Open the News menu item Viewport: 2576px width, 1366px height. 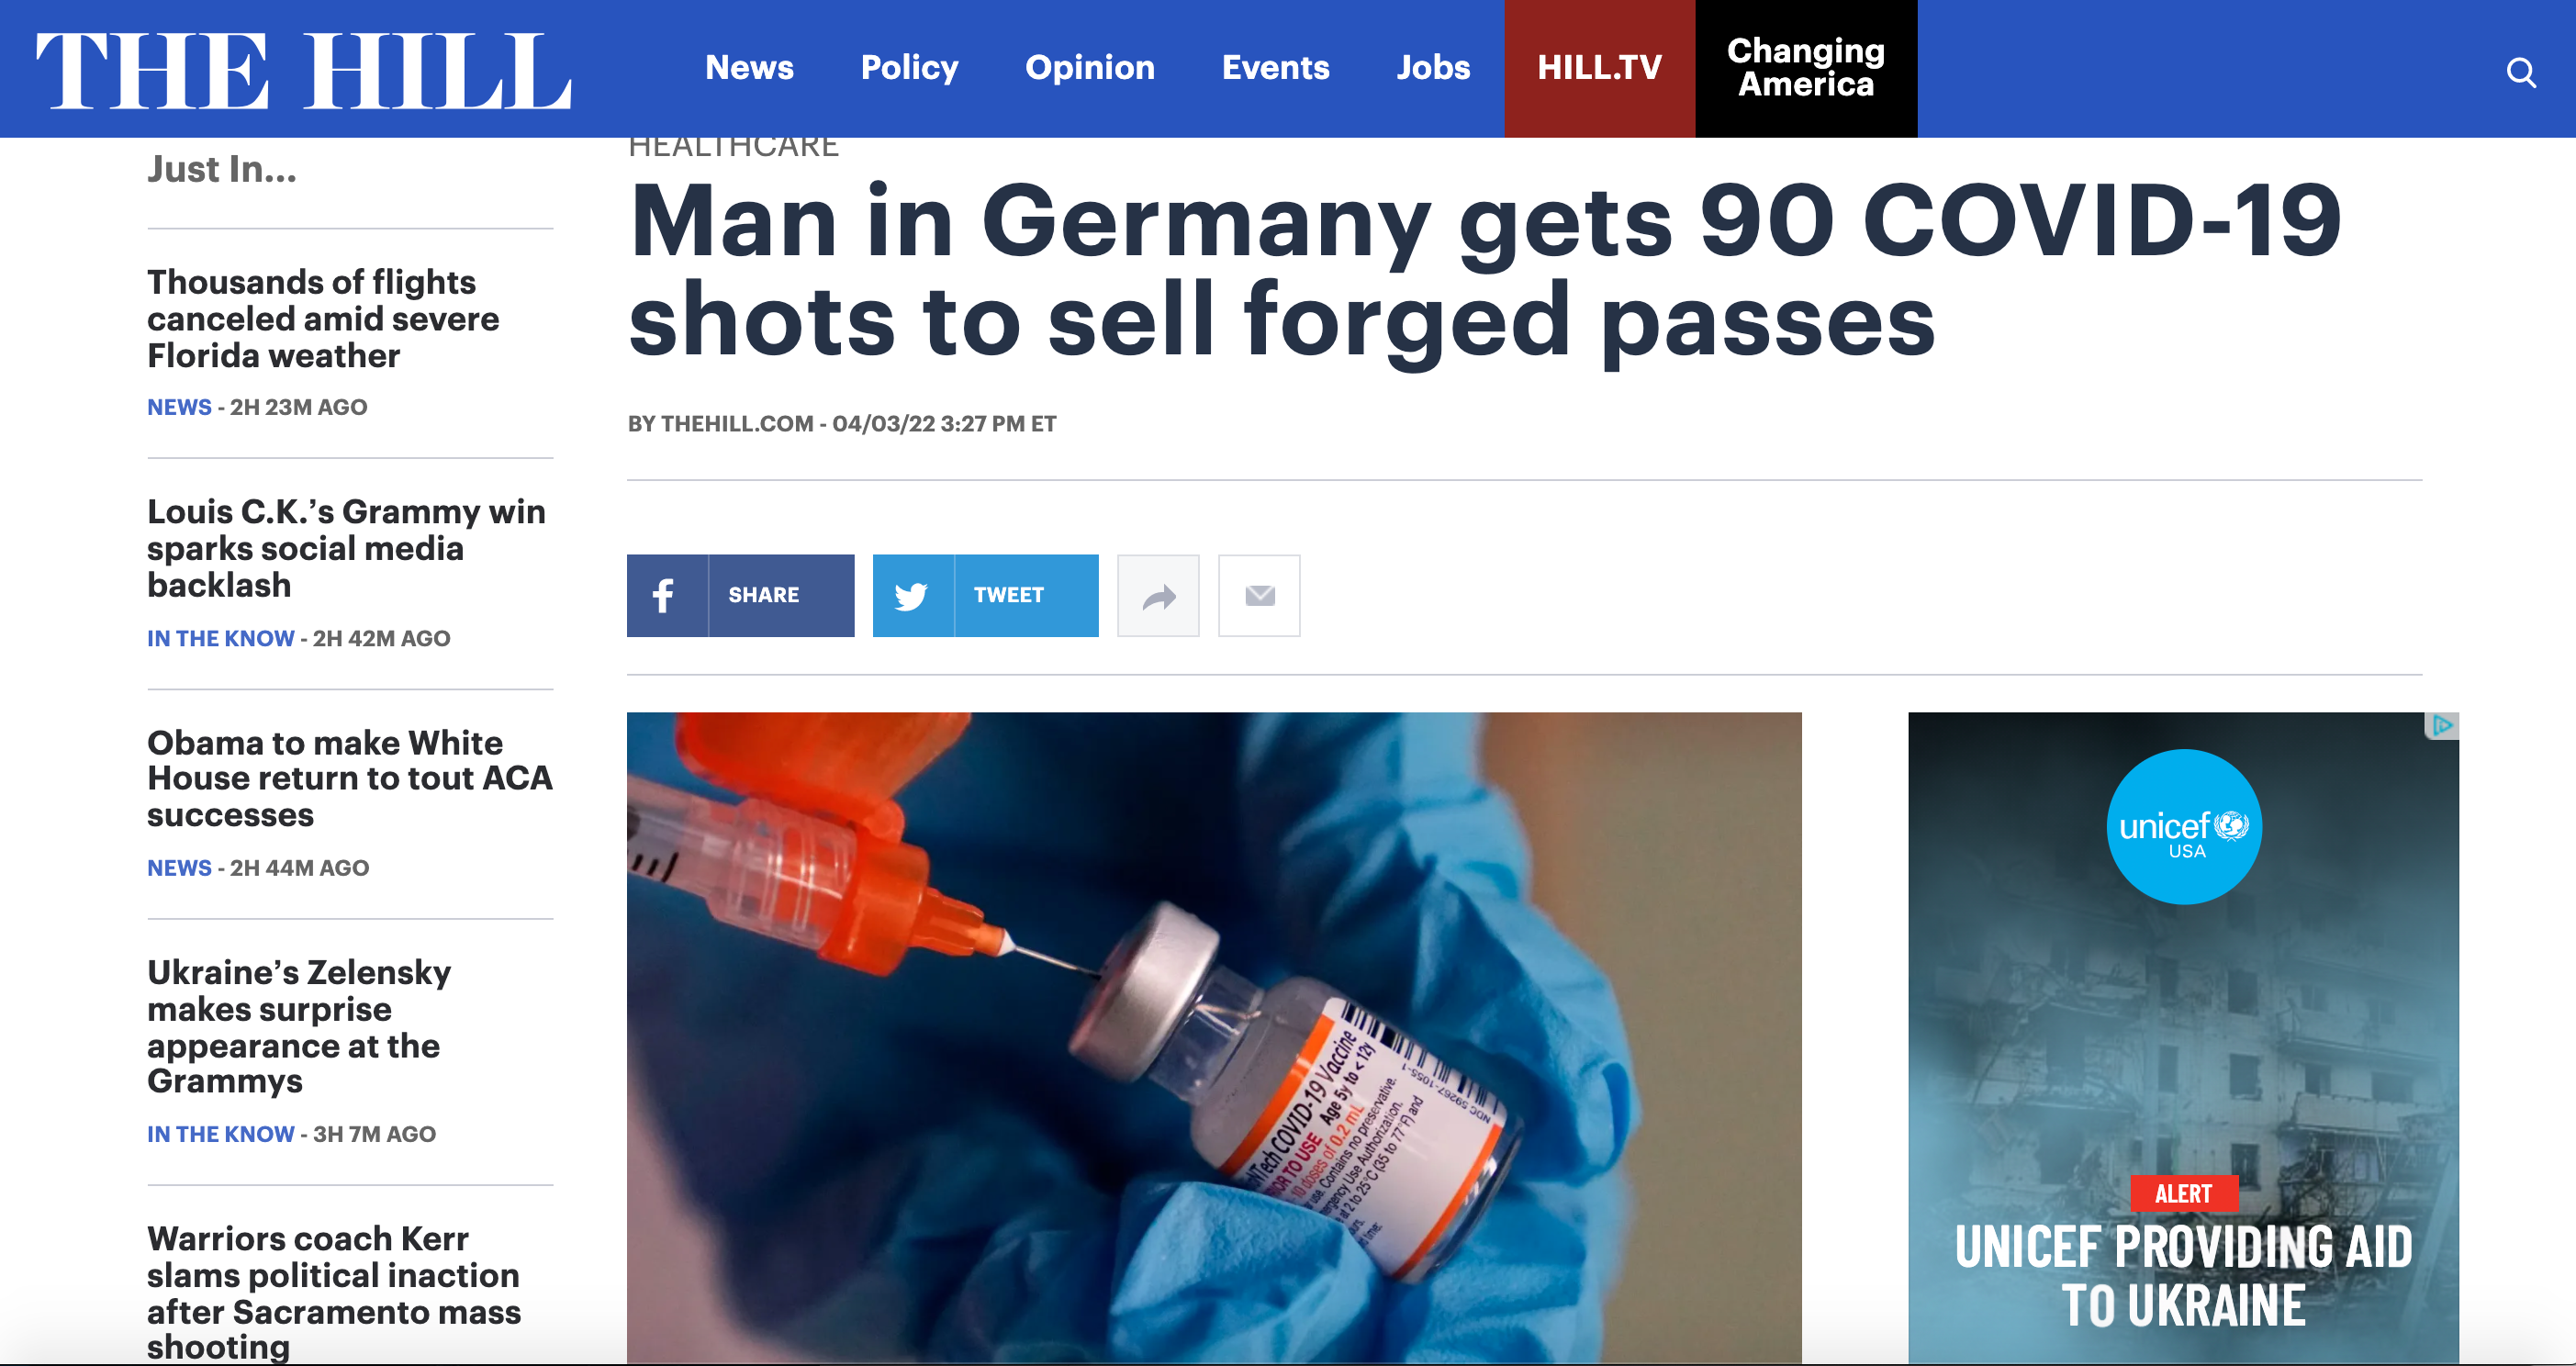(x=749, y=67)
